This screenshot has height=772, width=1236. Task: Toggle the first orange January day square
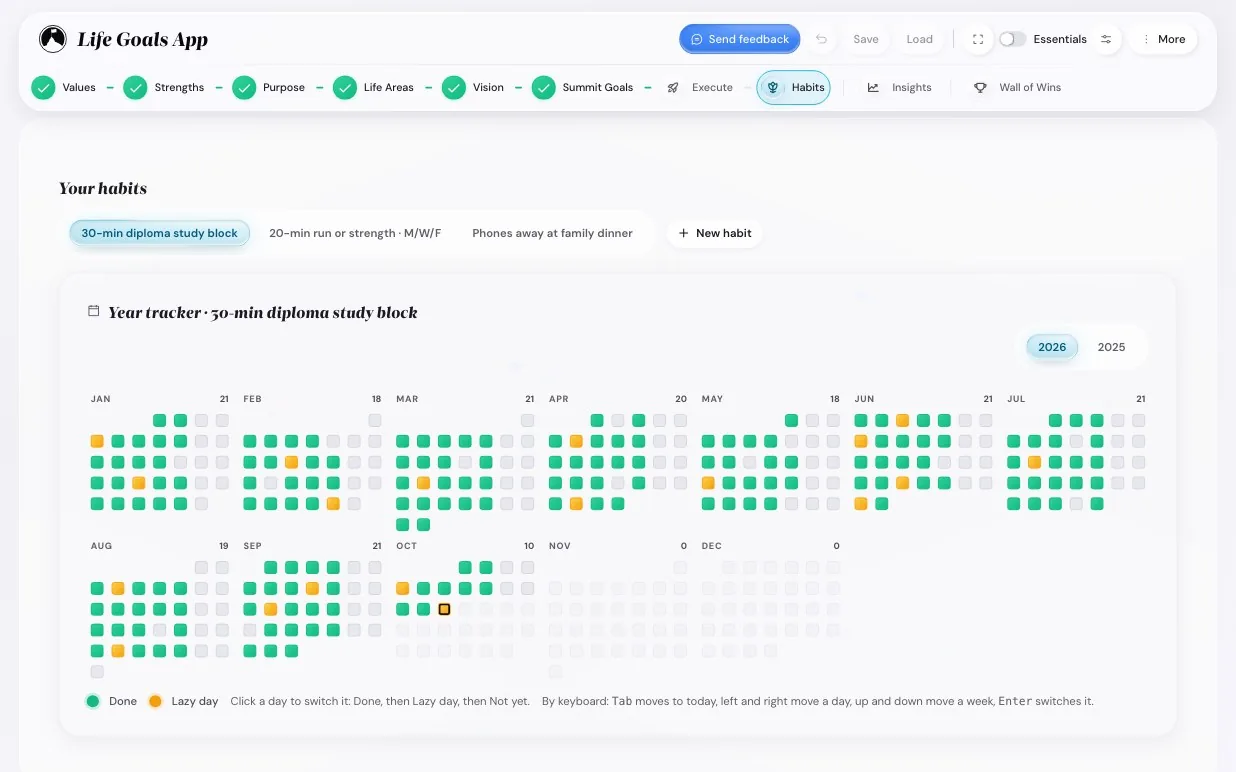tap(97, 441)
